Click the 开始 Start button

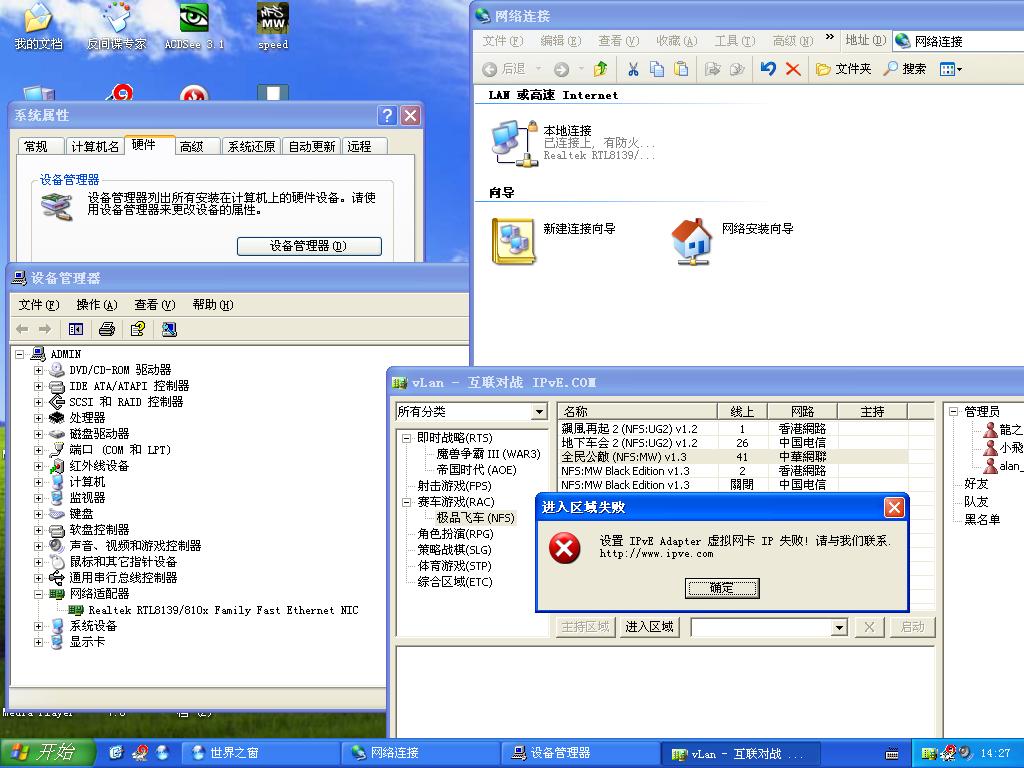click(x=47, y=753)
